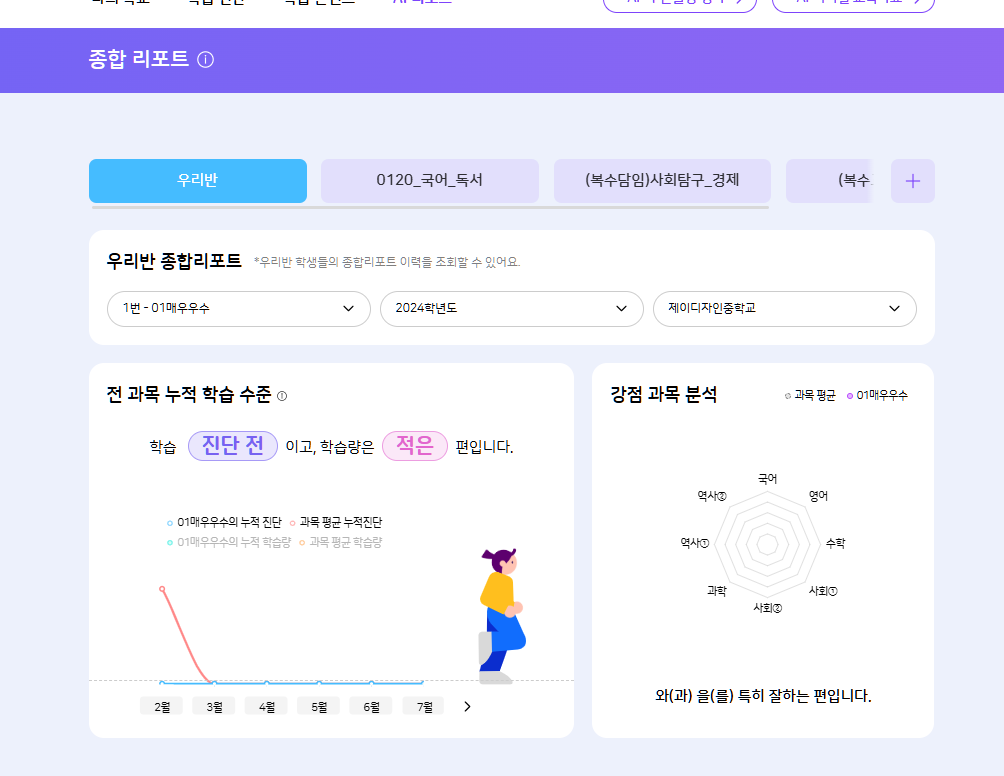
Task: Click horizontal scrollbar under class tabs
Action: click(x=430, y=208)
